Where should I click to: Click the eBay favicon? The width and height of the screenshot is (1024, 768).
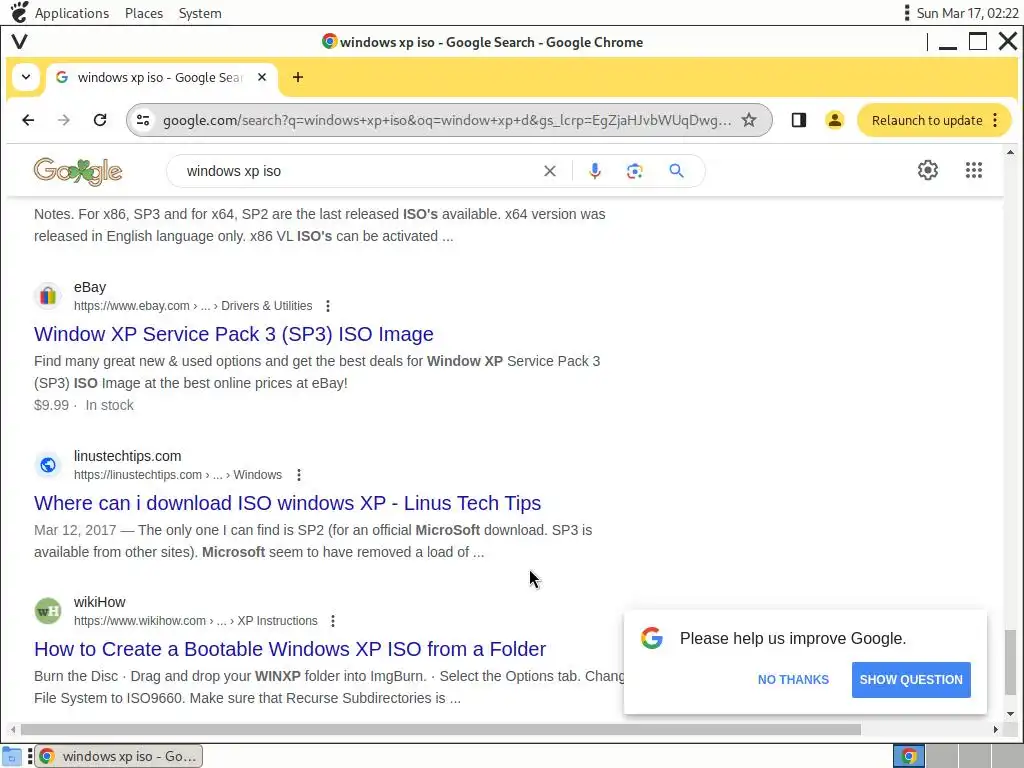(x=48, y=296)
